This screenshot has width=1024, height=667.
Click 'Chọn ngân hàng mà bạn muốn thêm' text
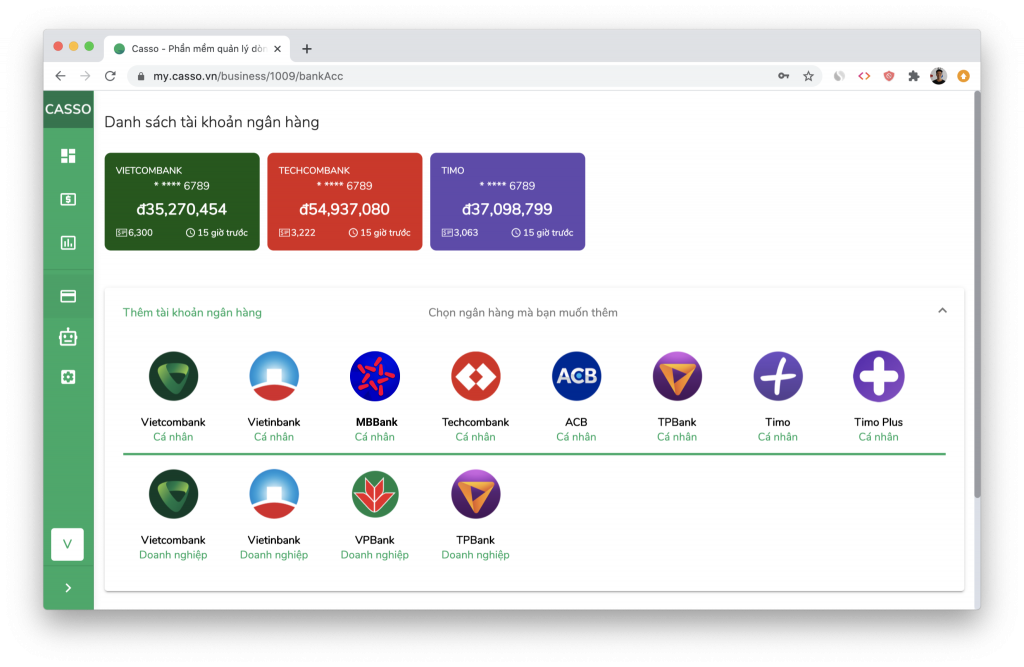tap(523, 312)
